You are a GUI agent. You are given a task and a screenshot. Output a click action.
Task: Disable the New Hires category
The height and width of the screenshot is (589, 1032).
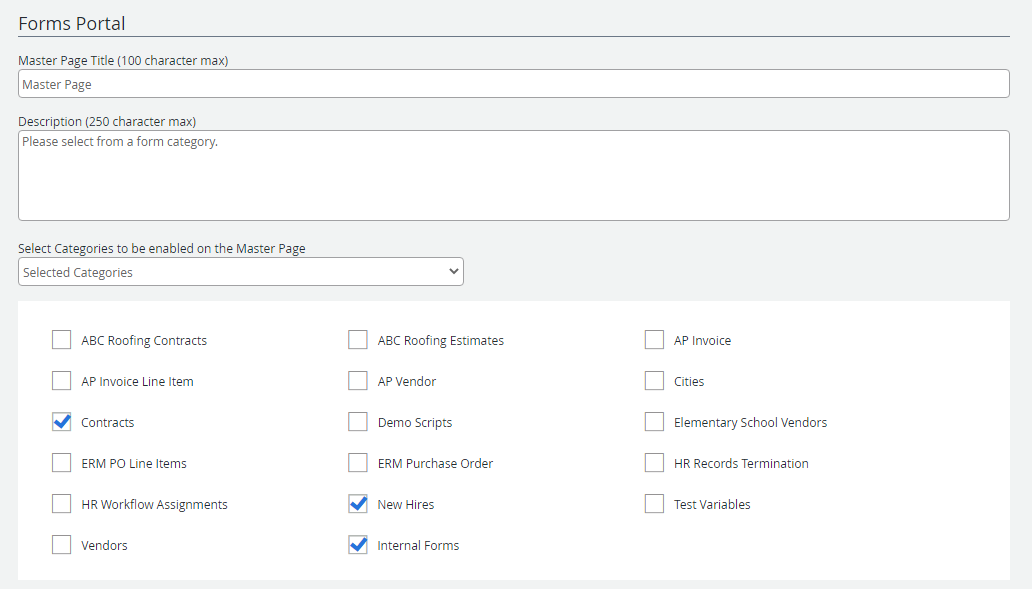coord(358,504)
